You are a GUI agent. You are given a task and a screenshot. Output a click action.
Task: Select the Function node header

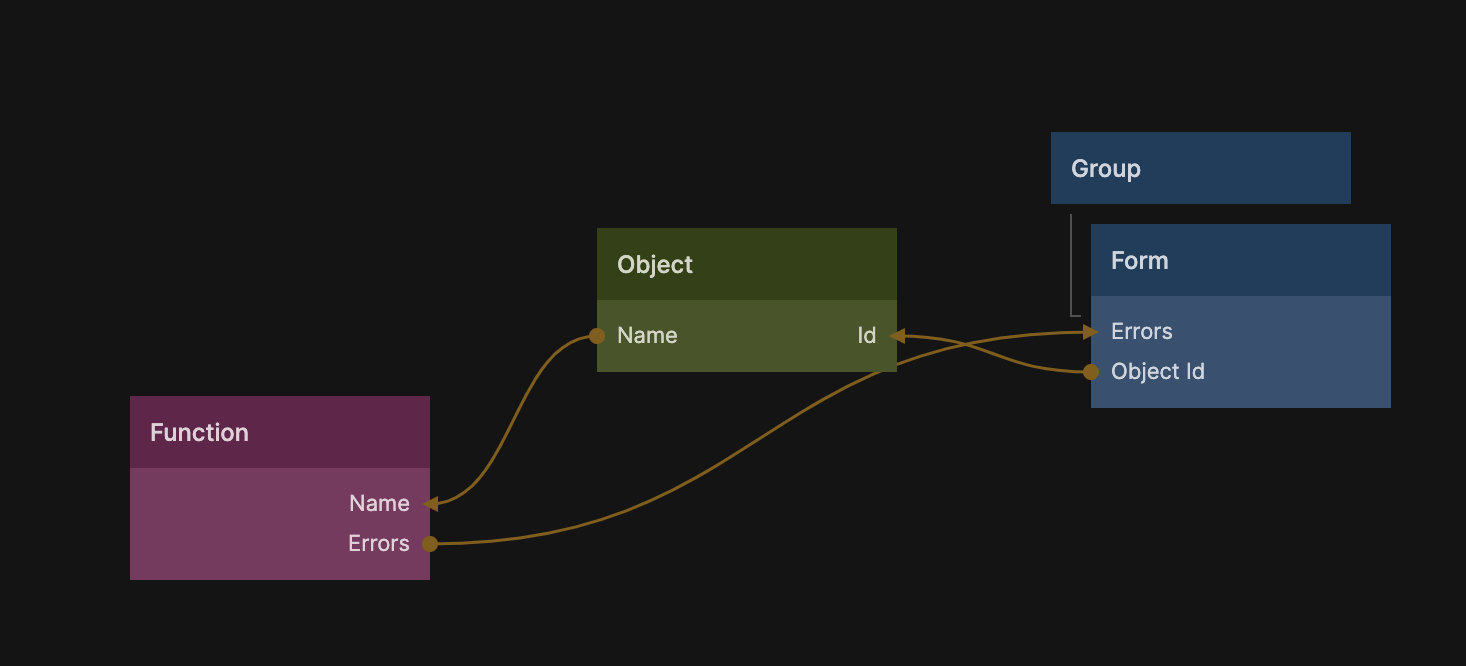pos(280,432)
